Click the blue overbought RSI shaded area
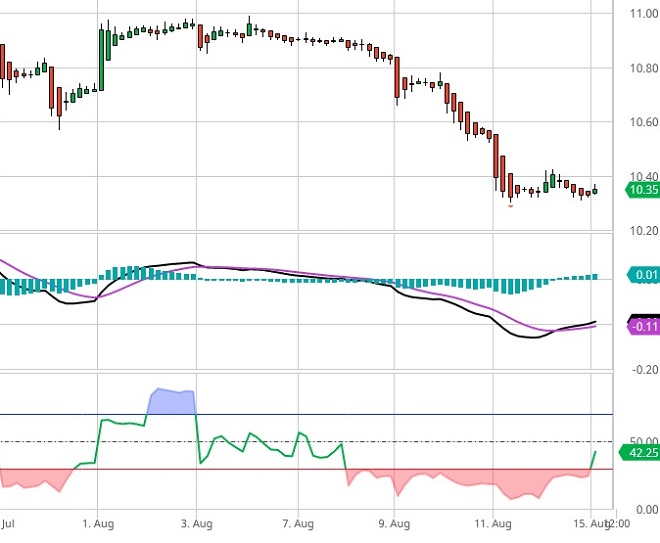660x543 pixels. (172, 403)
